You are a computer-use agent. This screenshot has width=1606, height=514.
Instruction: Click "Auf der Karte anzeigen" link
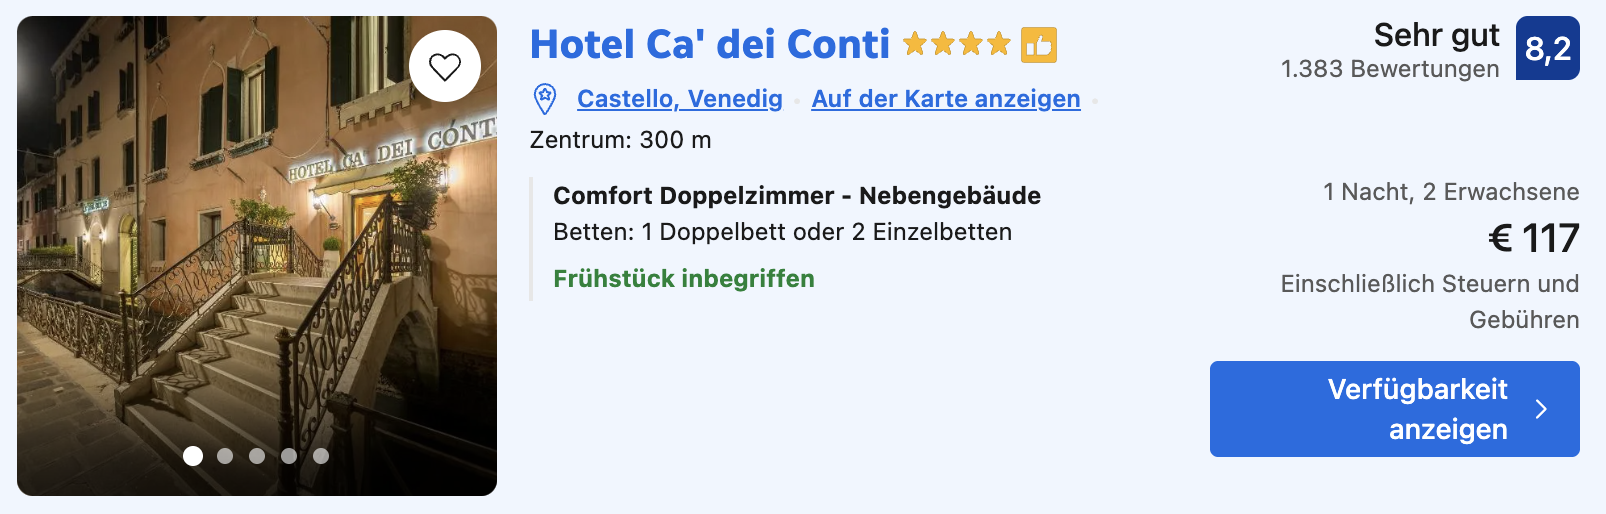point(945,99)
